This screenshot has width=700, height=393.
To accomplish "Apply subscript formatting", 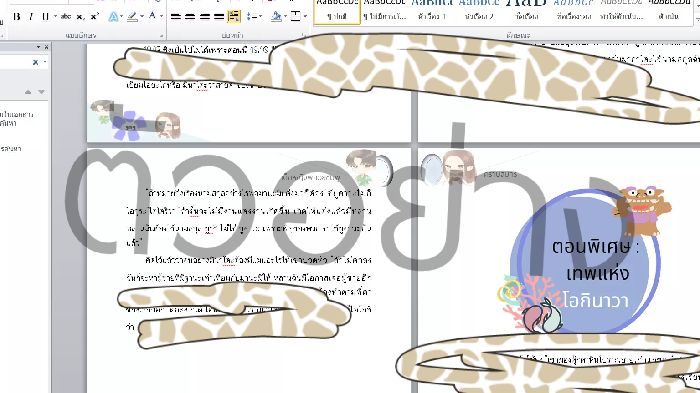I will pos(80,17).
